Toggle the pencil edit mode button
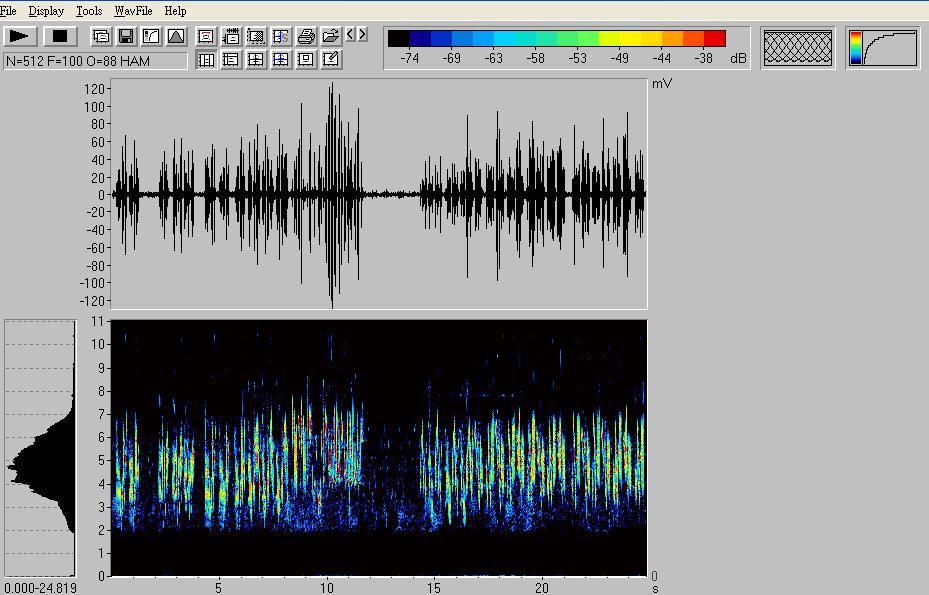929x595 pixels. (331, 60)
